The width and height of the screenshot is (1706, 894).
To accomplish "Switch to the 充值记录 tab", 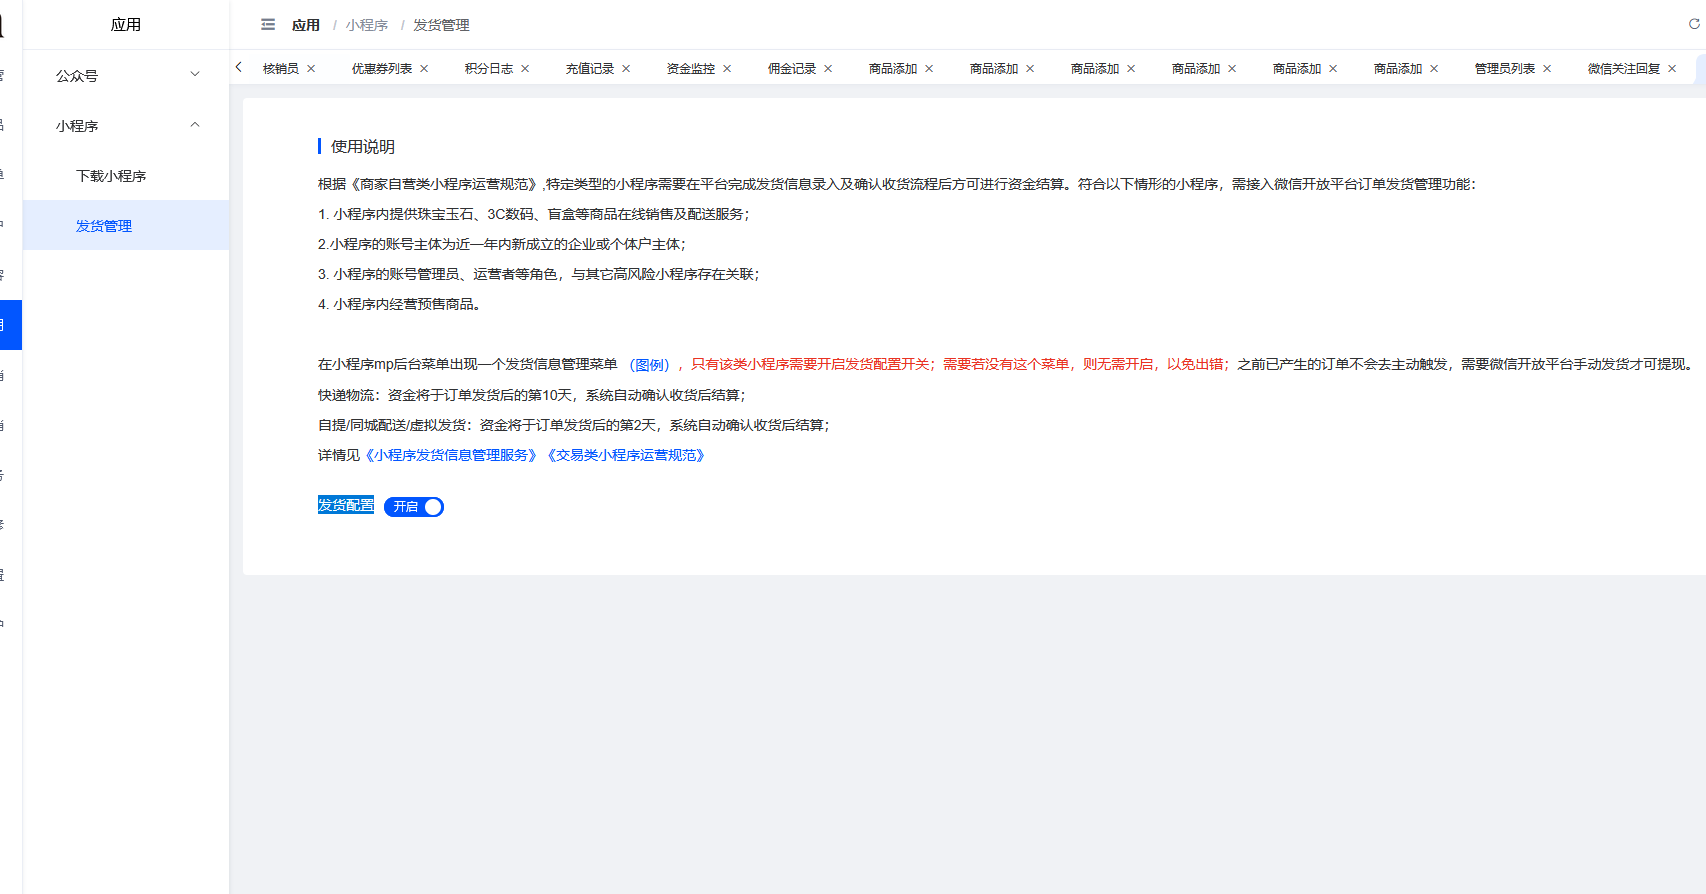I will pos(589,69).
